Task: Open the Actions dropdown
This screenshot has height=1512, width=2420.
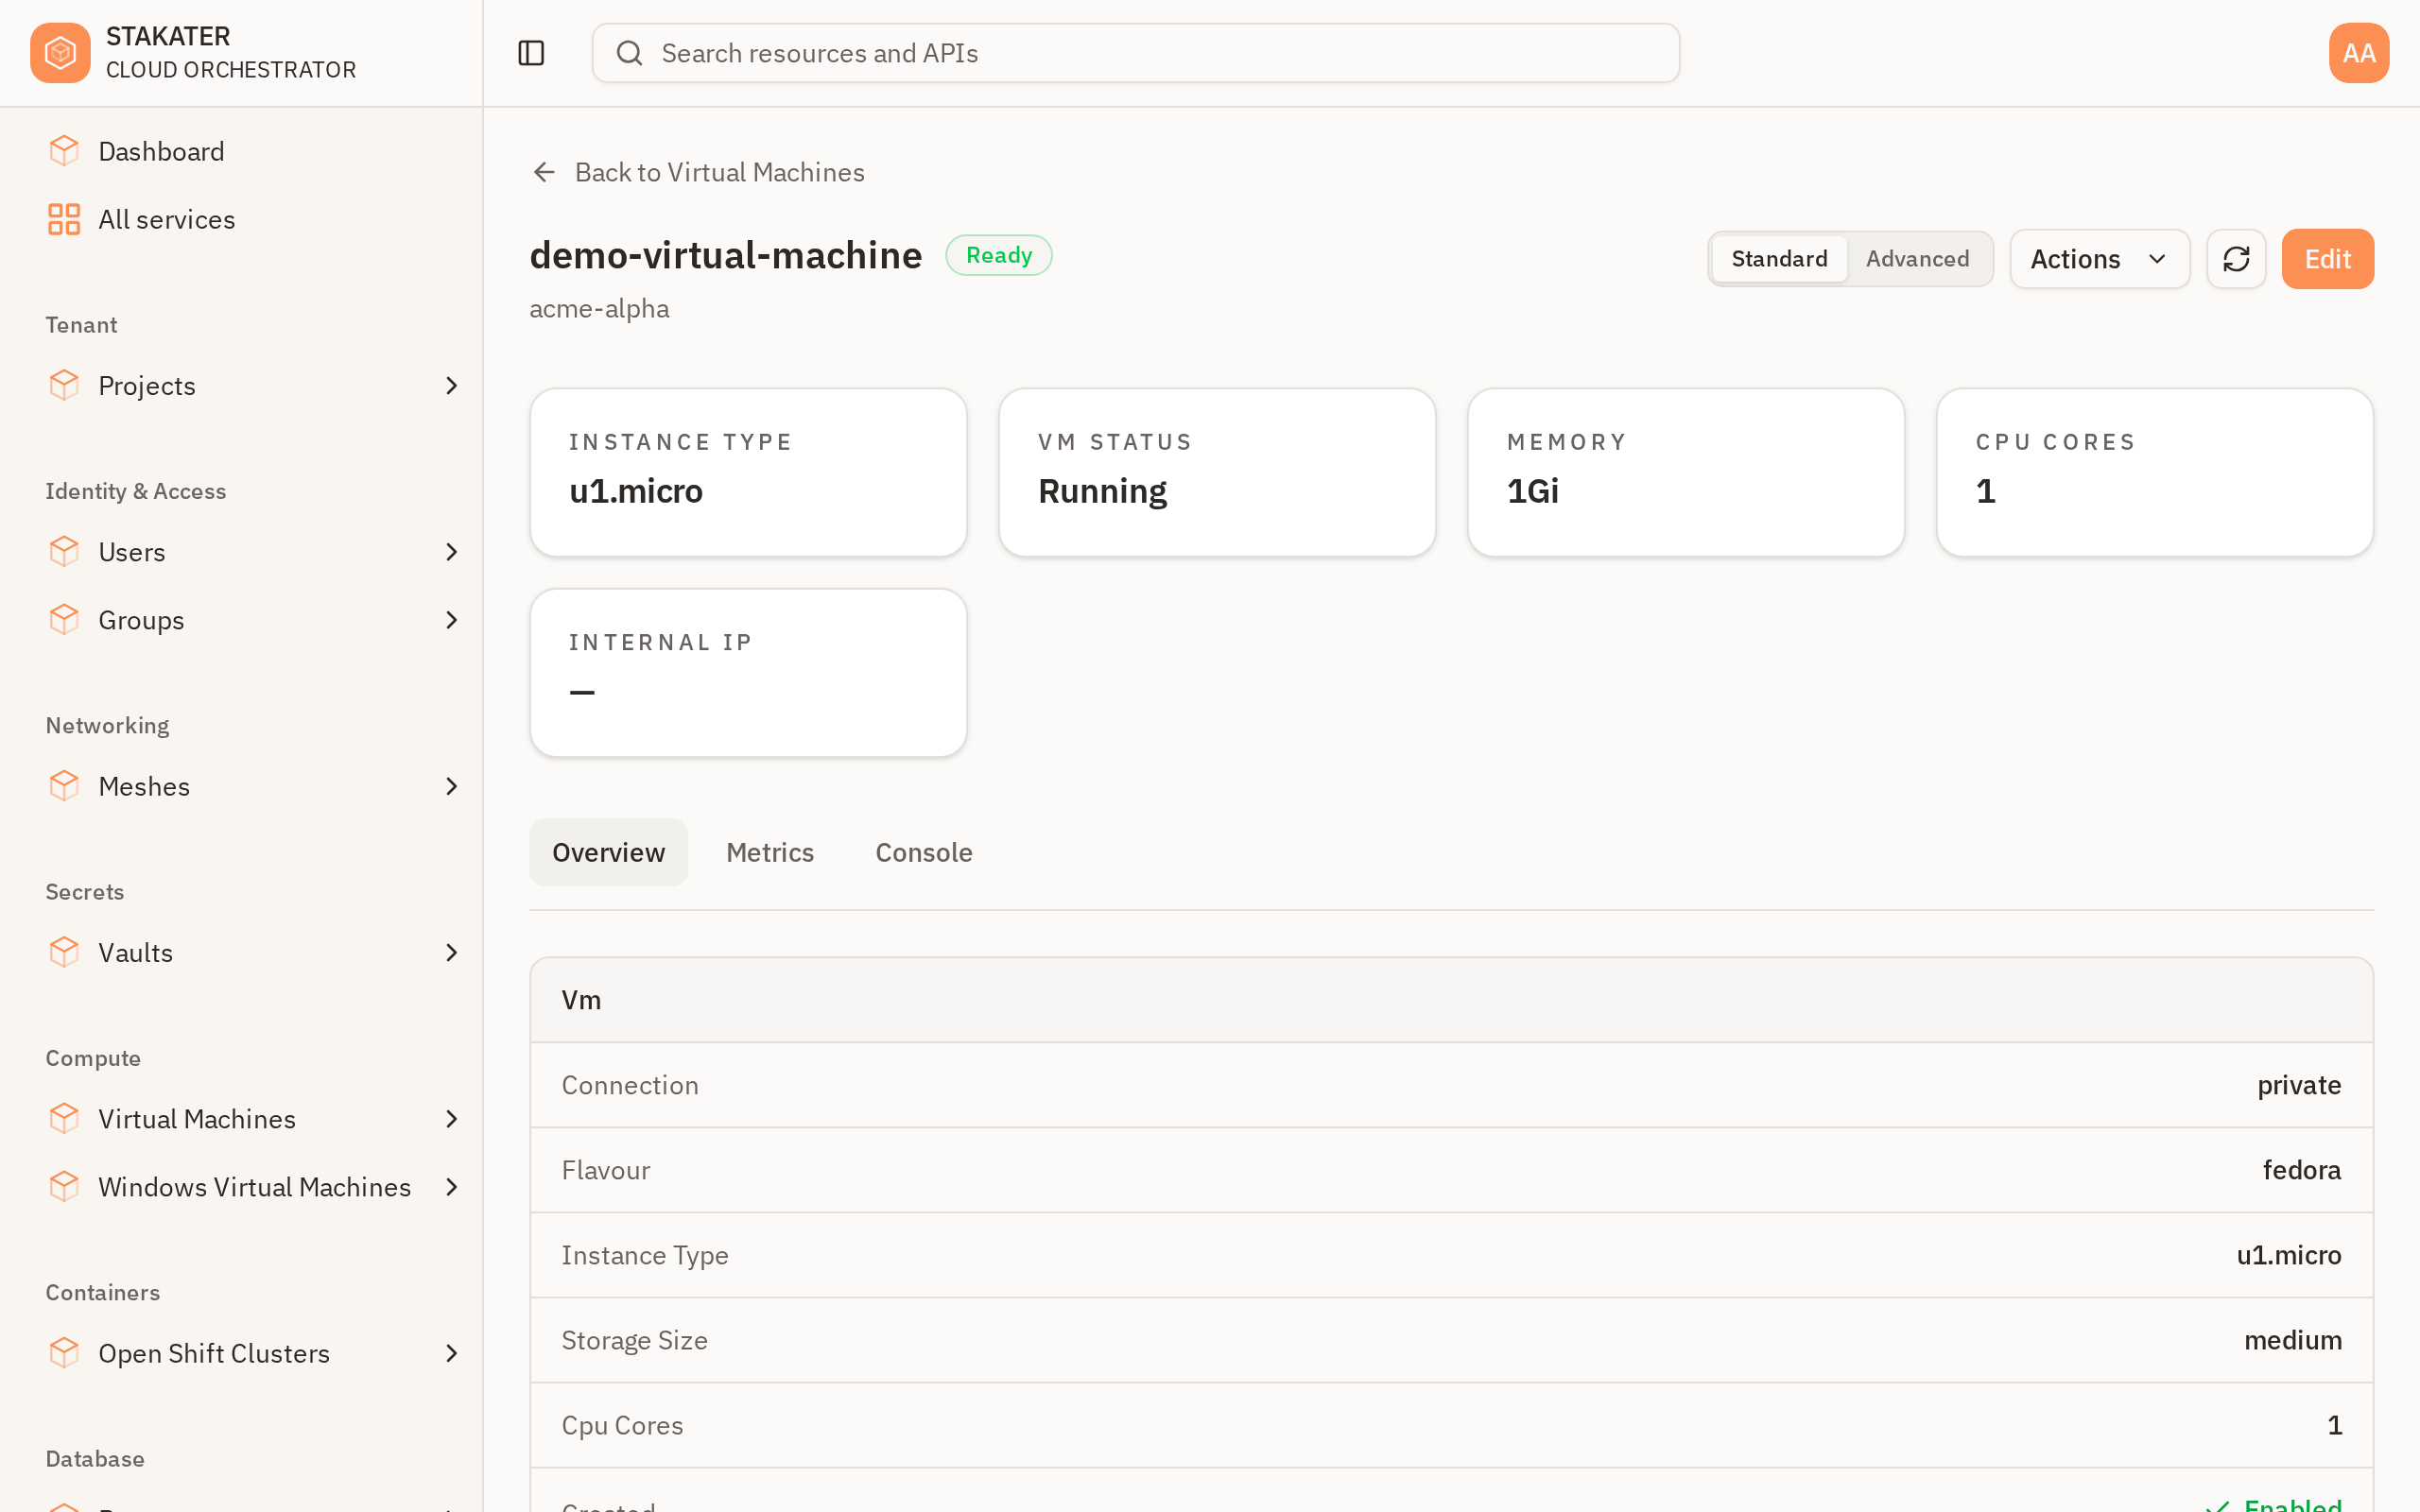Action: [2099, 259]
